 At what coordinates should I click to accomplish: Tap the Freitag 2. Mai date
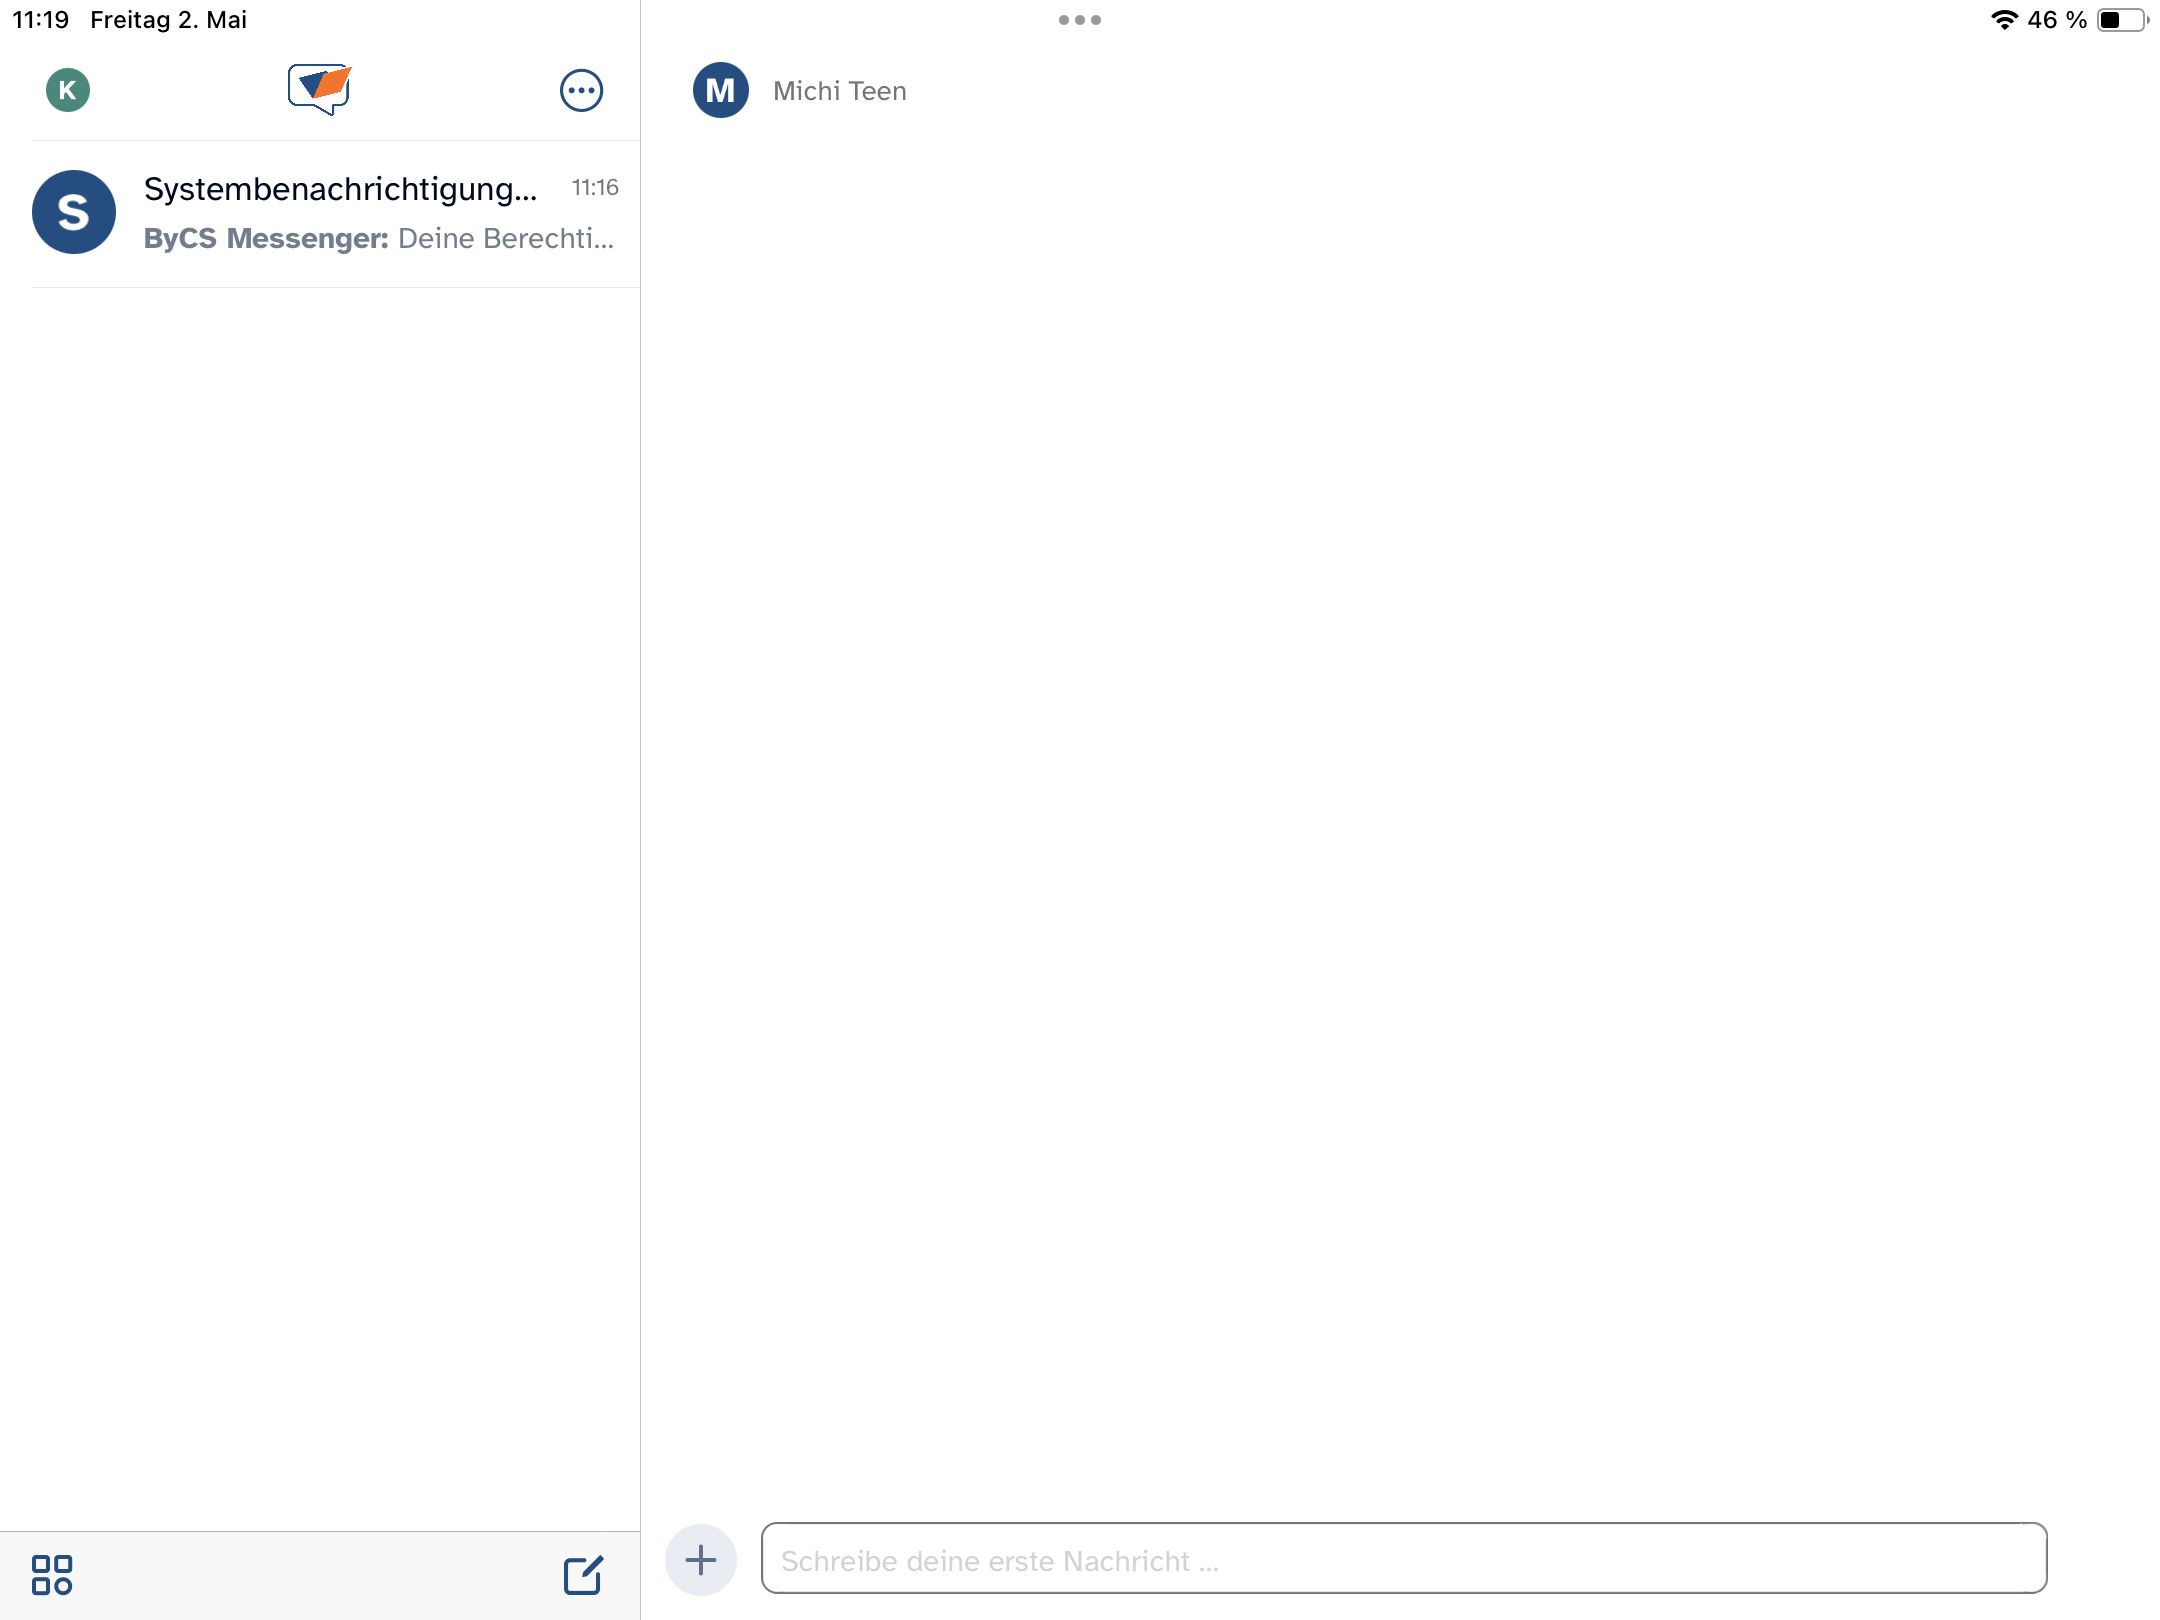pyautogui.click(x=168, y=20)
